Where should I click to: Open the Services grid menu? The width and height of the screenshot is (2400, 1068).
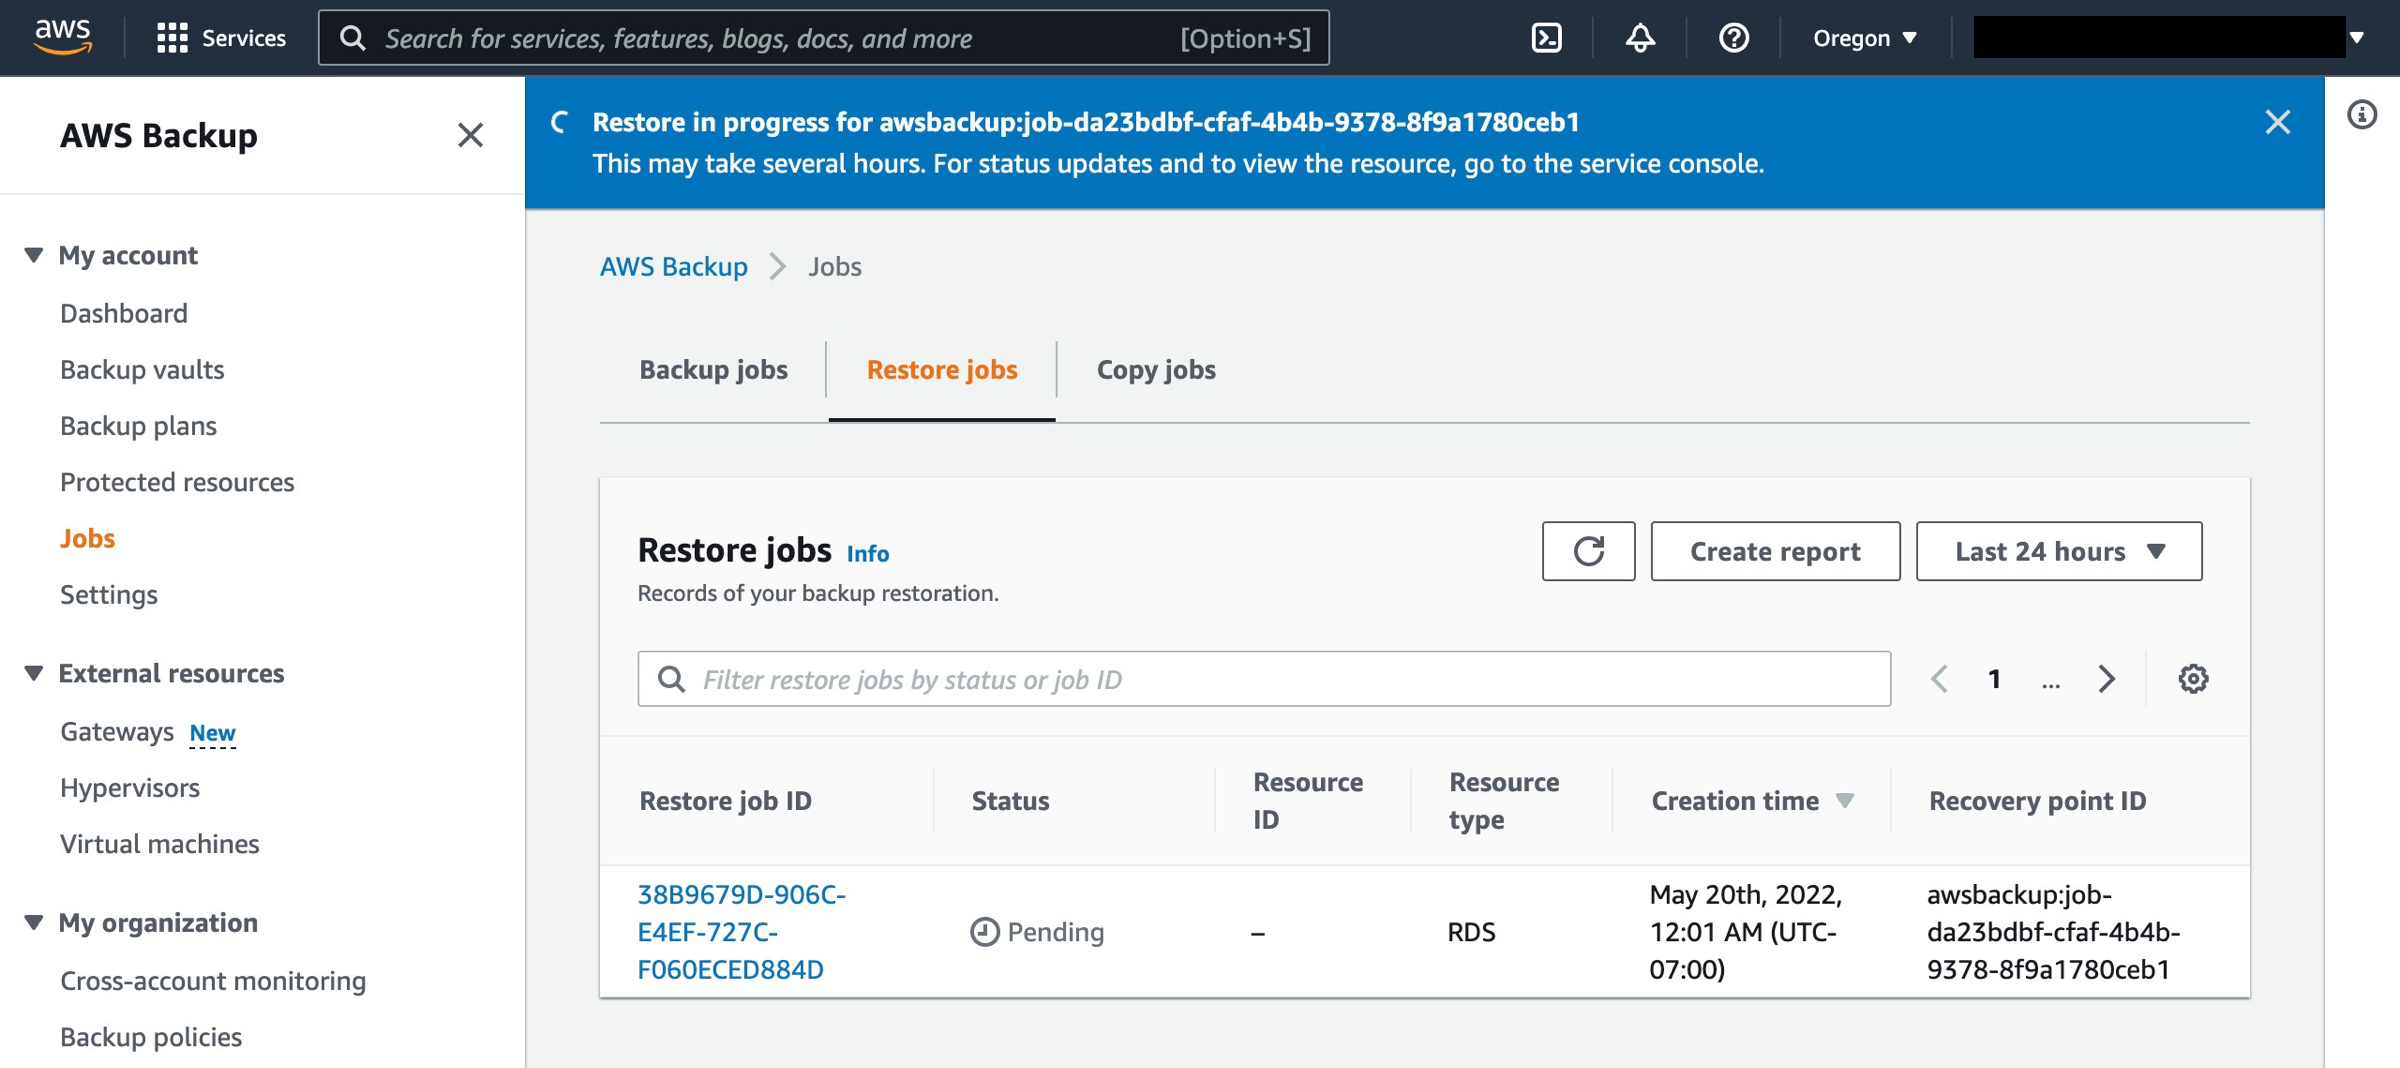tap(221, 38)
